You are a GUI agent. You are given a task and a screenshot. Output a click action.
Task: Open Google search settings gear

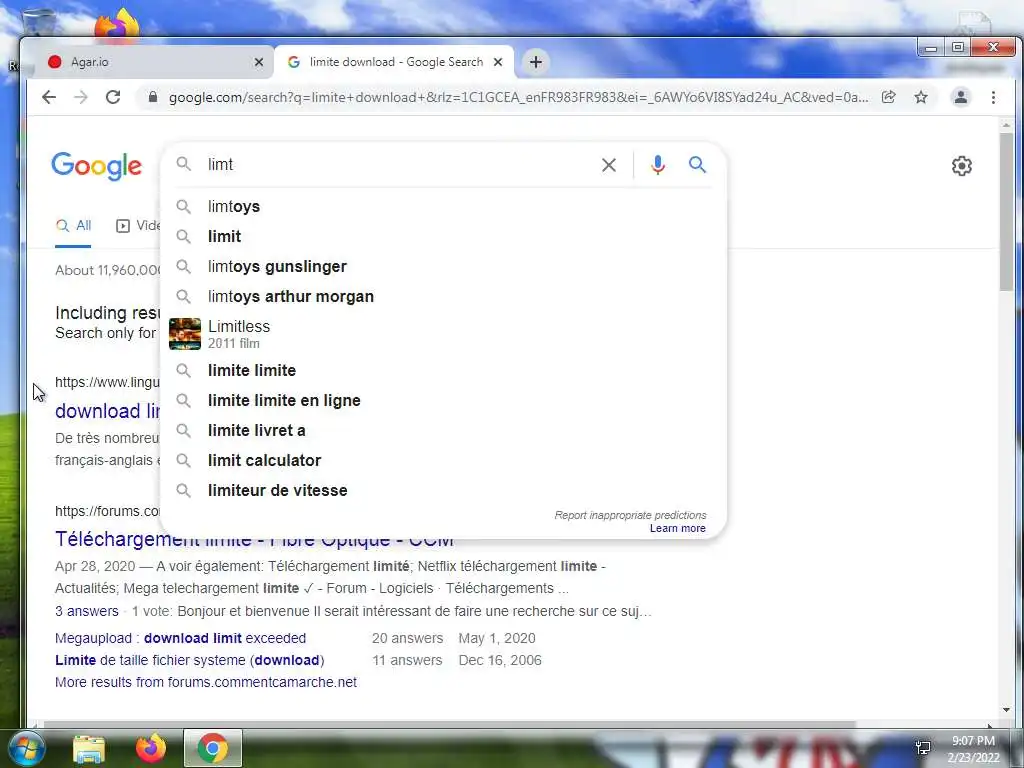tap(961, 166)
